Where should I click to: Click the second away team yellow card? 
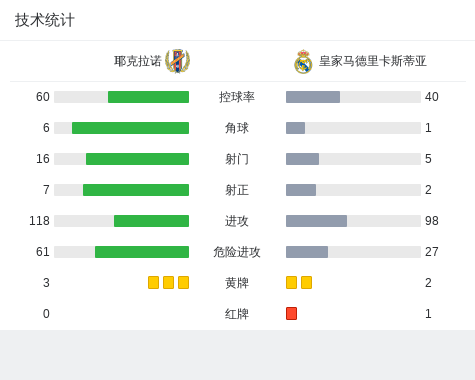pyautogui.click(x=306, y=283)
